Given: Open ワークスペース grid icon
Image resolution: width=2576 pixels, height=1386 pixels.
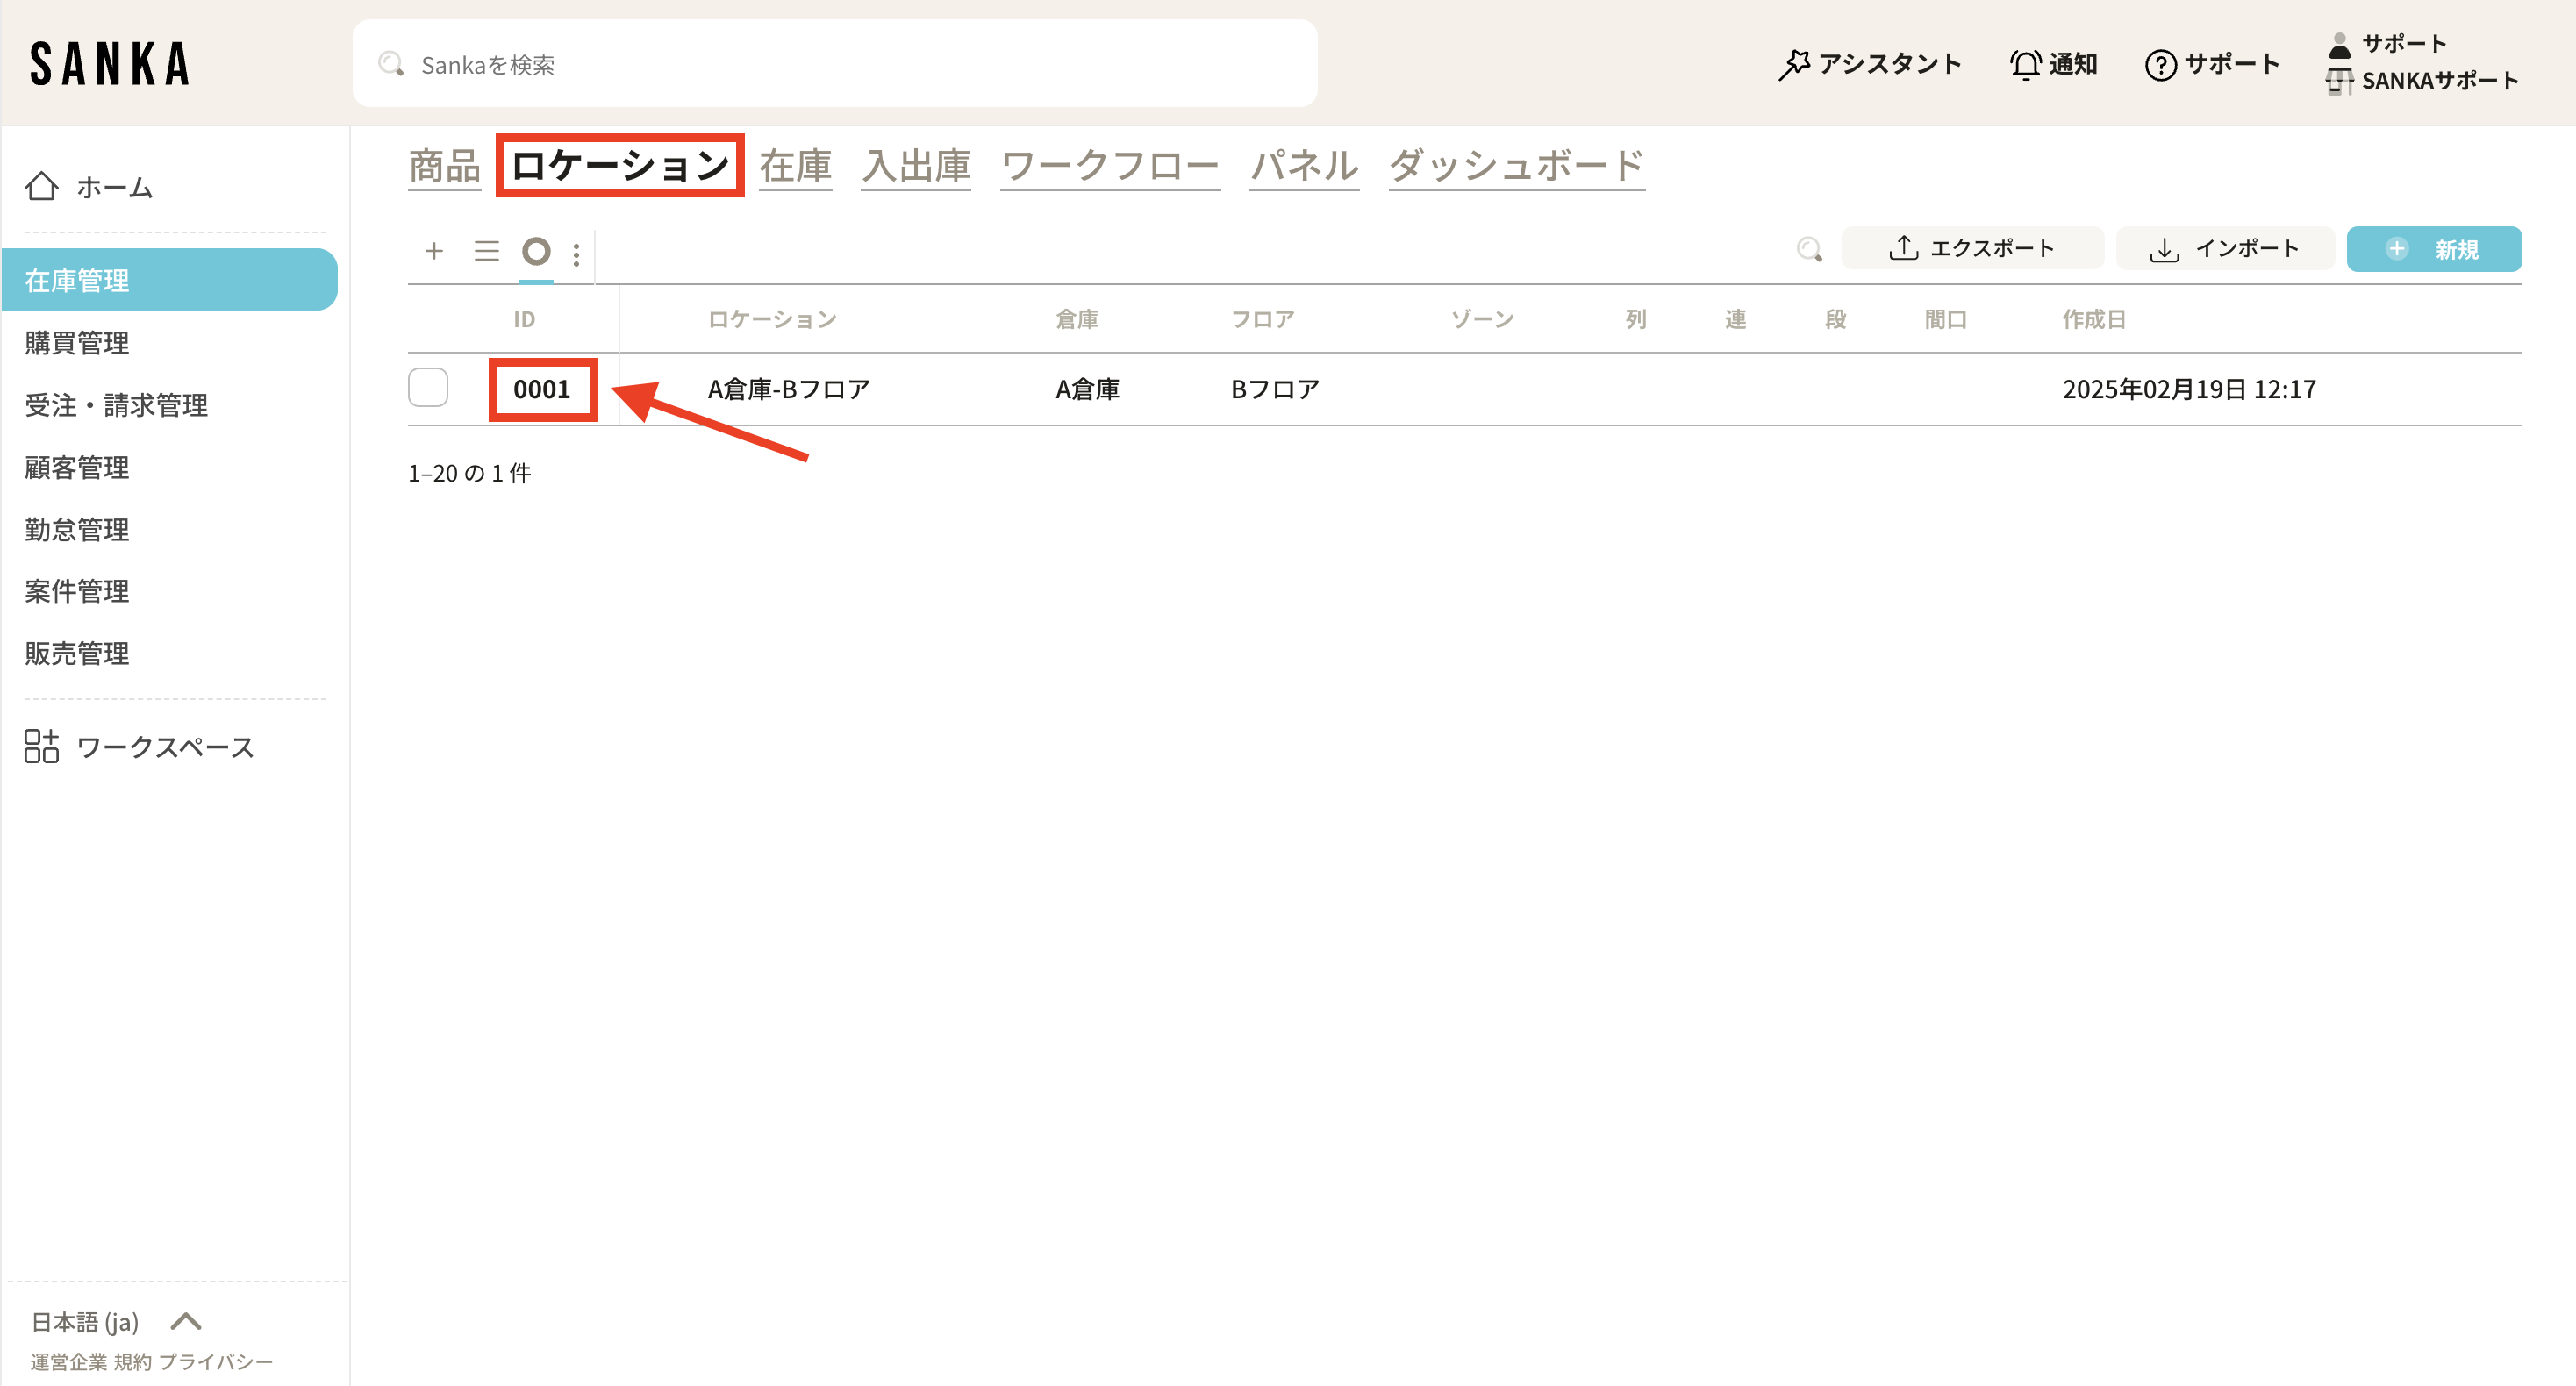Looking at the screenshot, I should 42,746.
